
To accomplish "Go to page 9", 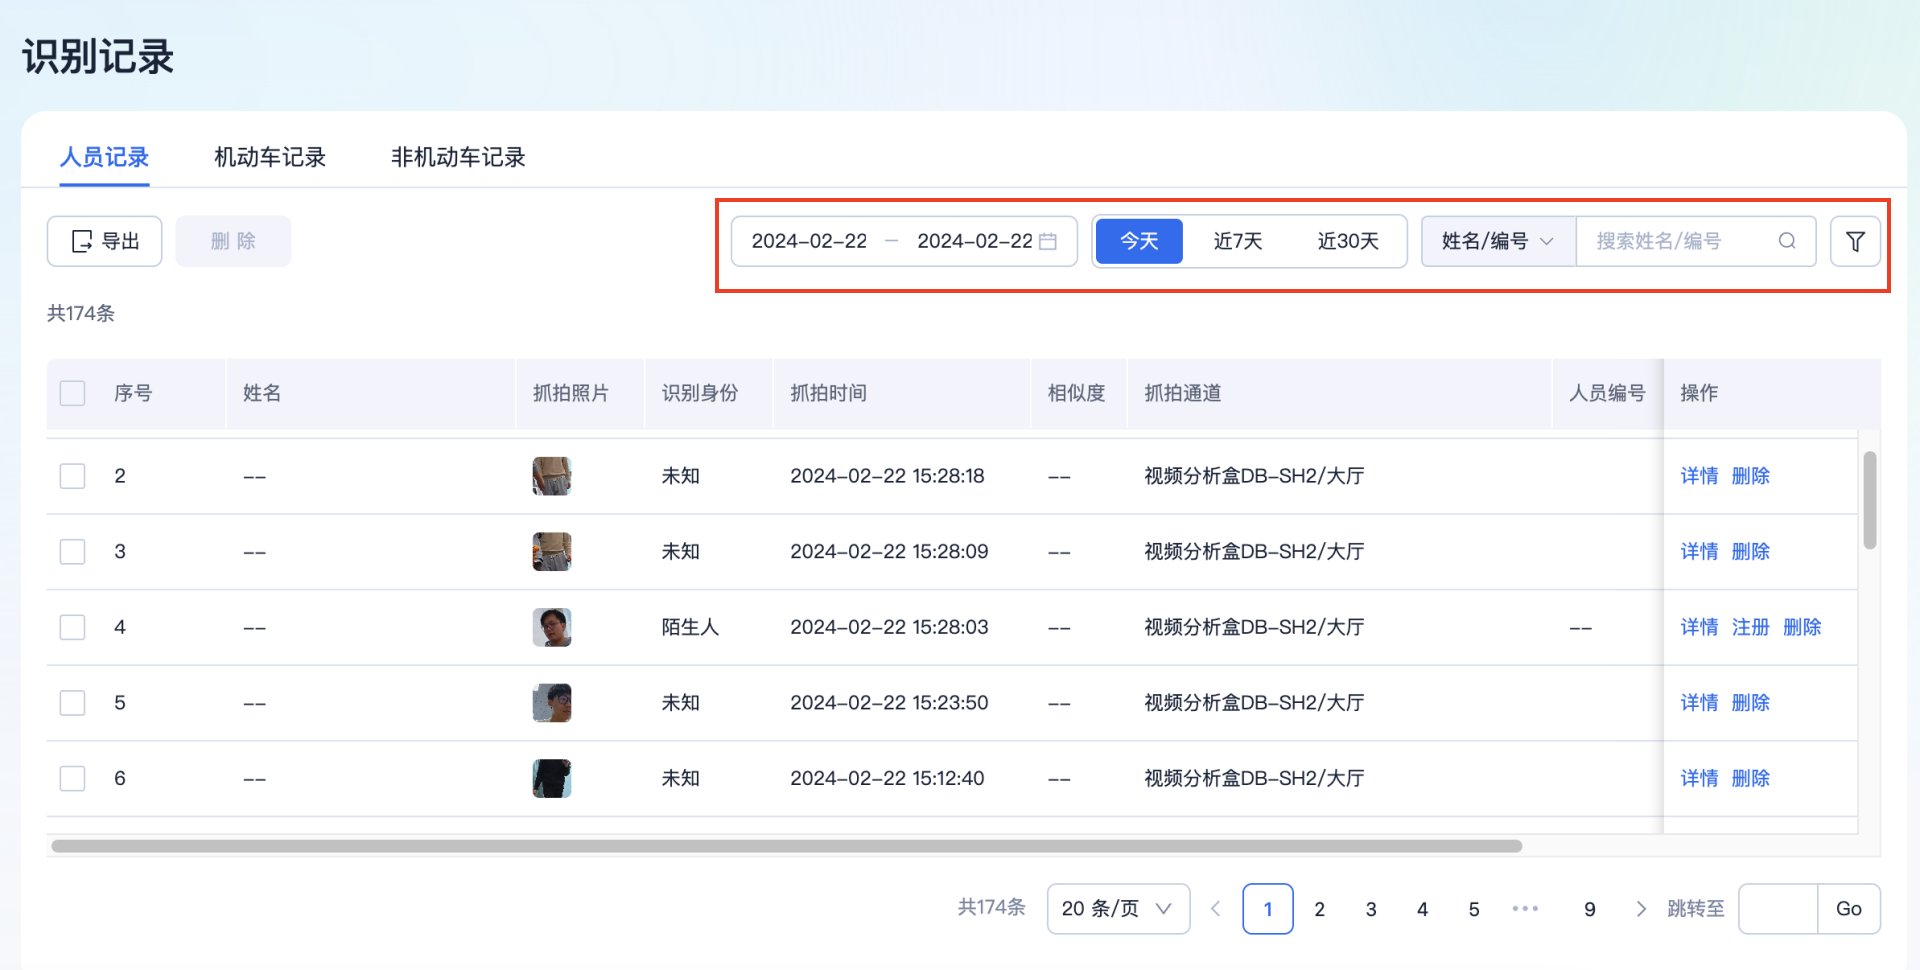I will (x=1590, y=909).
